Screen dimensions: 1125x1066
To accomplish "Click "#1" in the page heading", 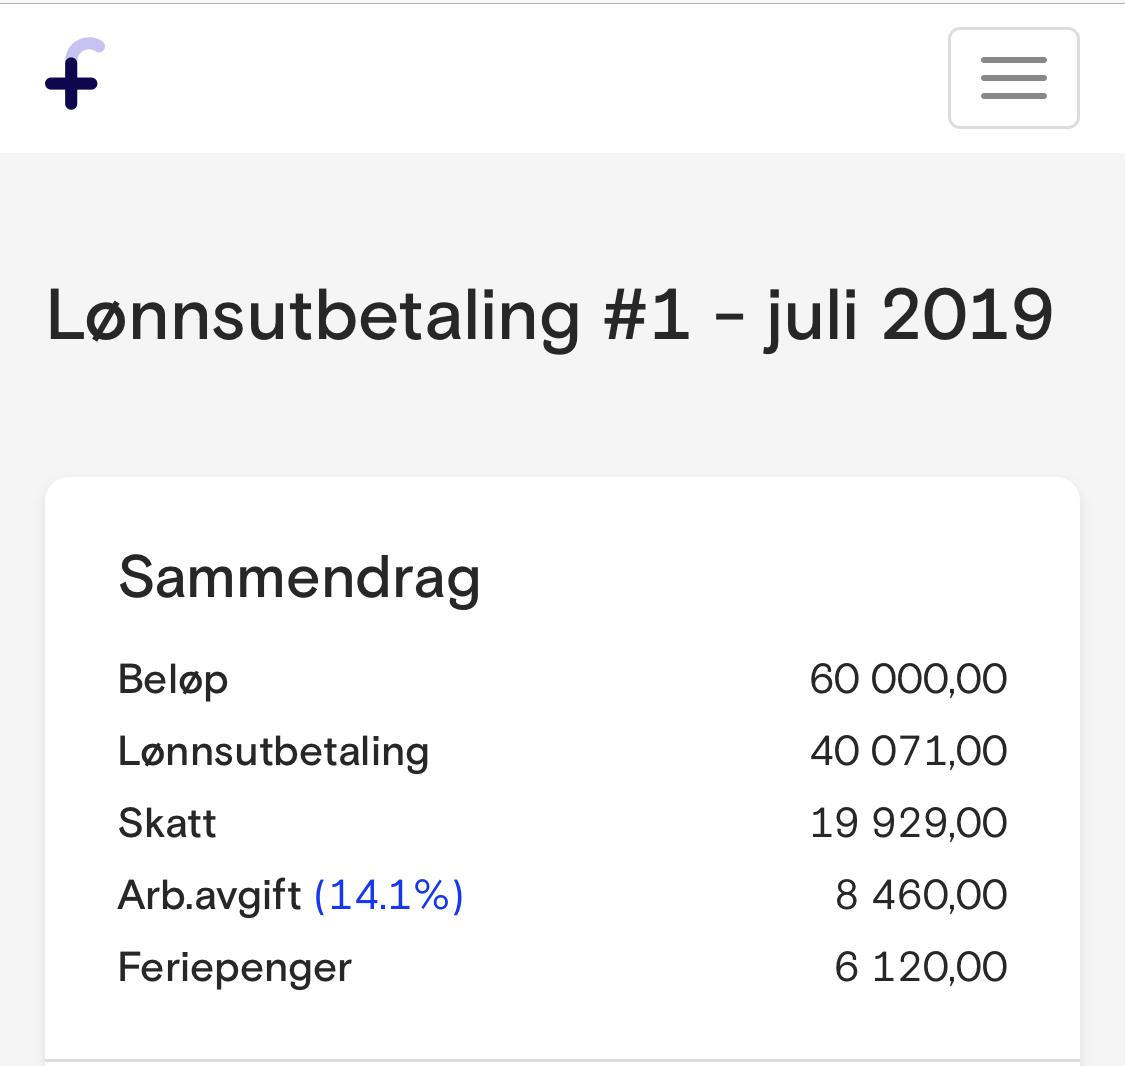I will [646, 316].
